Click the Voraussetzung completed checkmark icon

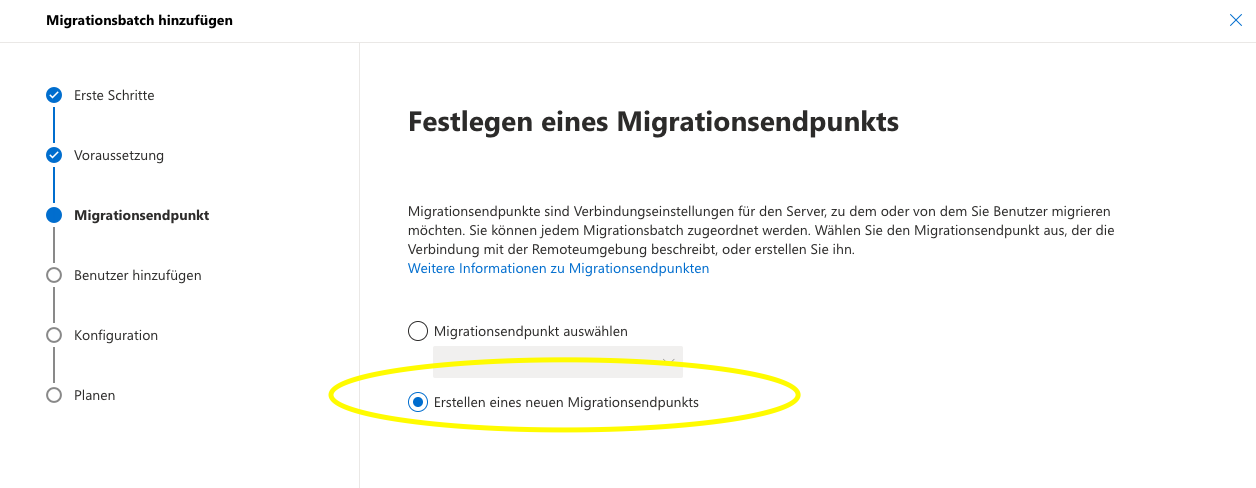[x=54, y=155]
